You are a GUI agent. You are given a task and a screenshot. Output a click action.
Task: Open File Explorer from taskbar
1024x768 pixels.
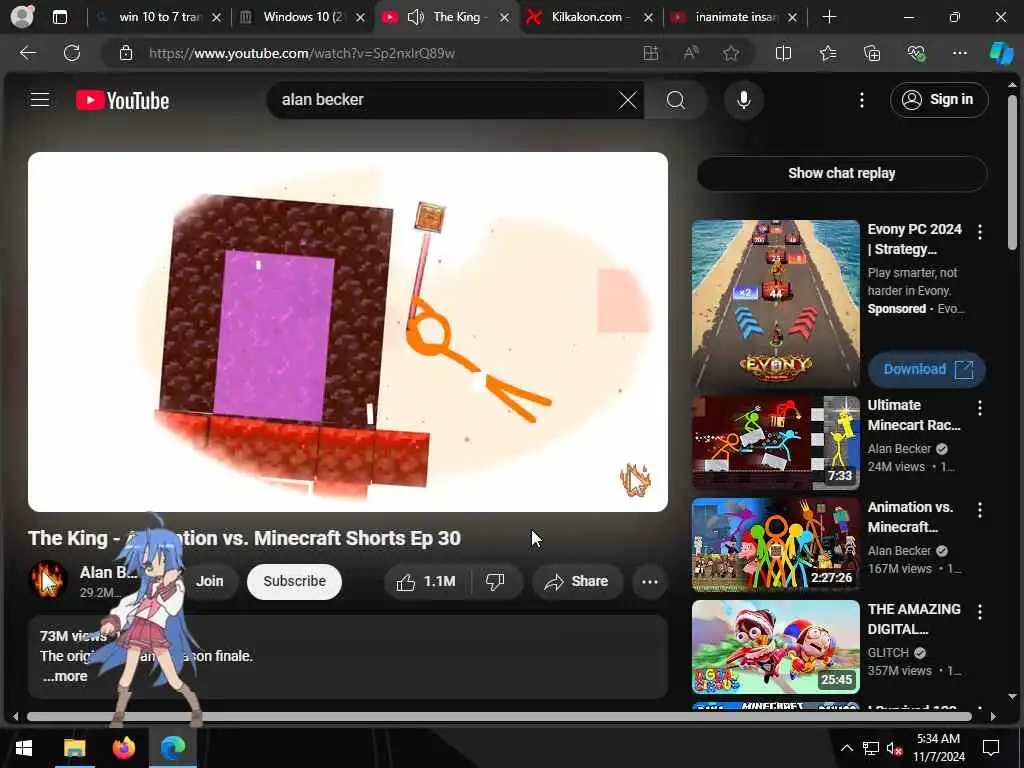(74, 747)
